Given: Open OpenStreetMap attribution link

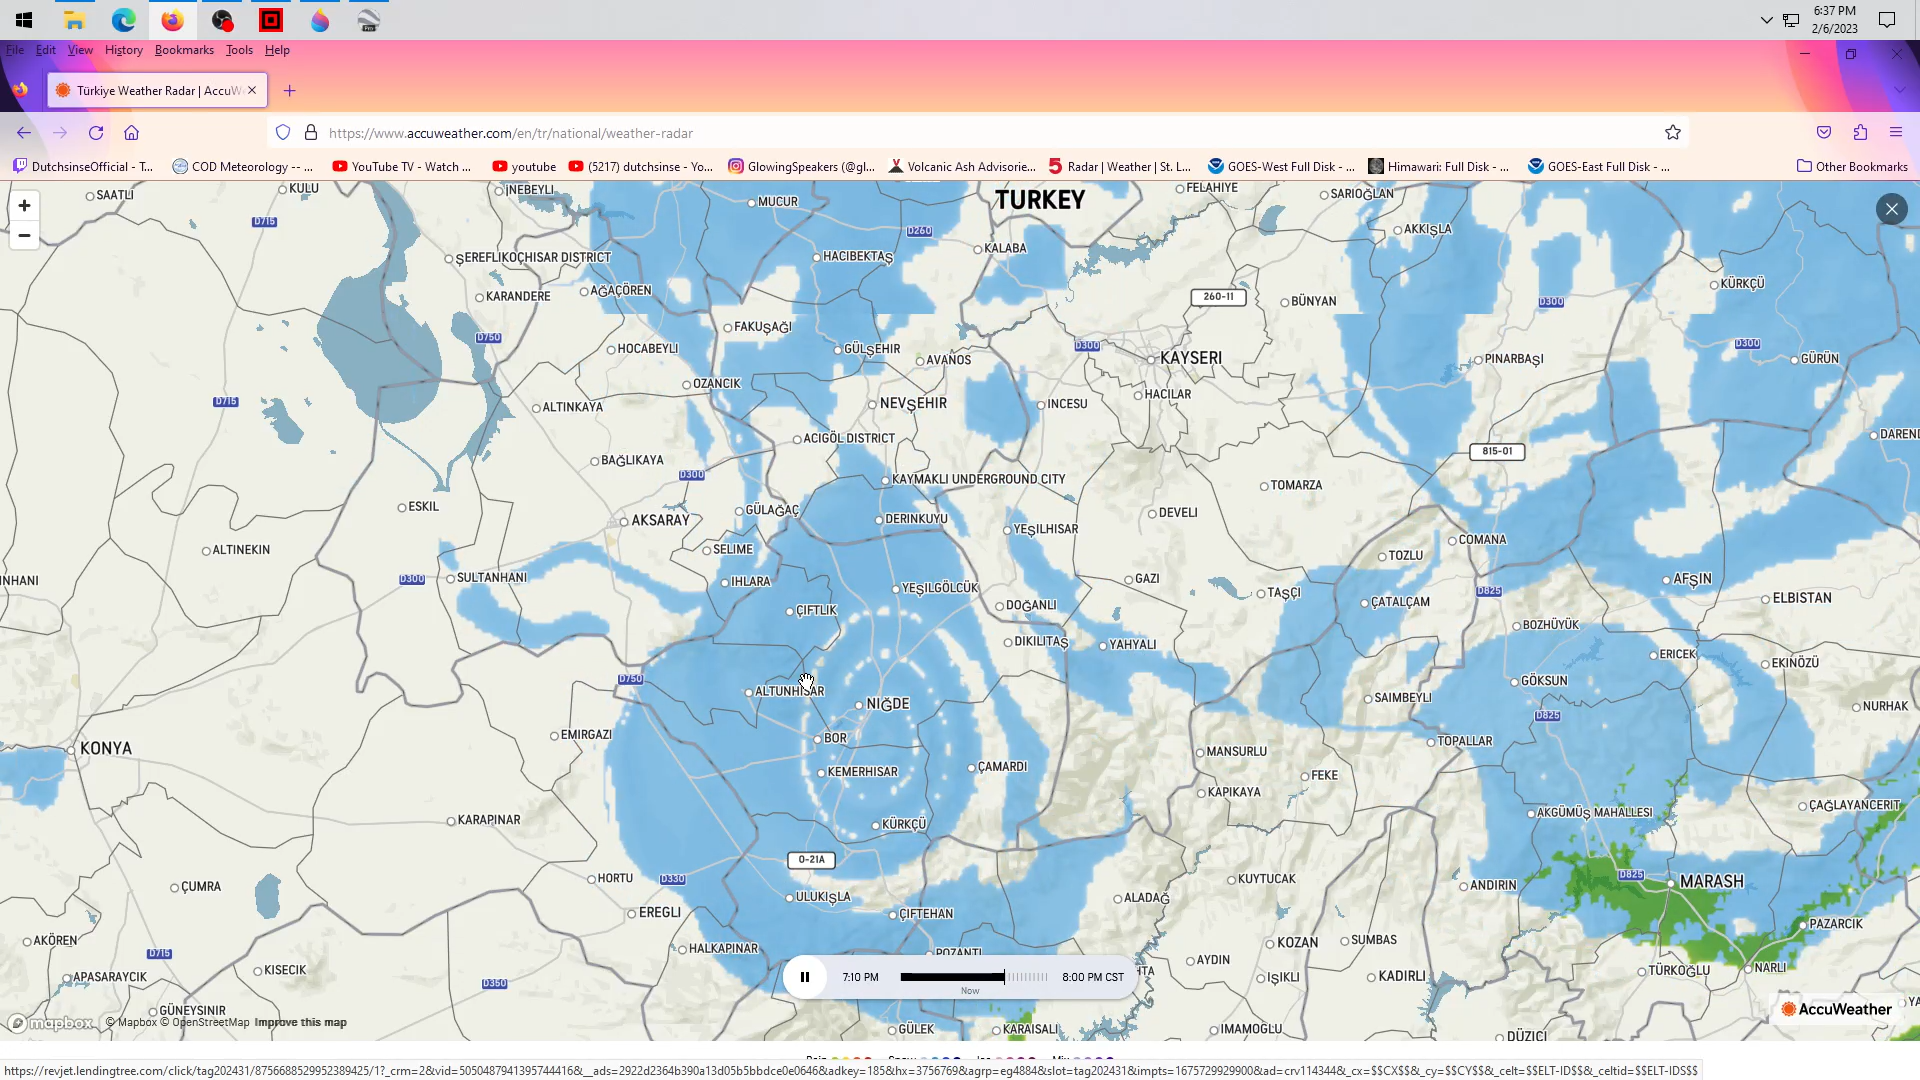Looking at the screenshot, I should click(x=205, y=1023).
